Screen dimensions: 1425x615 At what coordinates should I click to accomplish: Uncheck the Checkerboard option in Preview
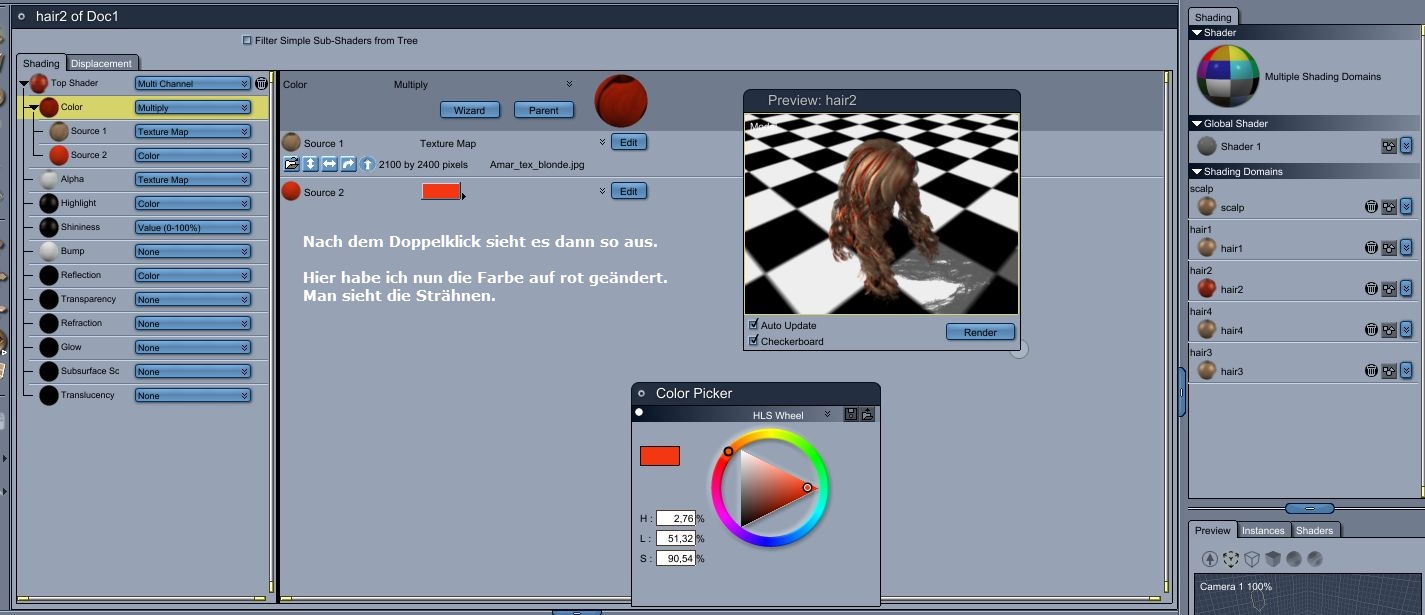tap(754, 341)
